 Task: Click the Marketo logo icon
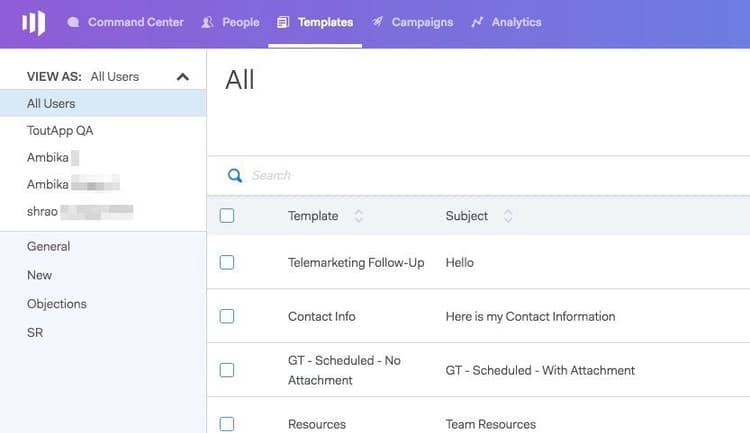pyautogui.click(x=33, y=22)
